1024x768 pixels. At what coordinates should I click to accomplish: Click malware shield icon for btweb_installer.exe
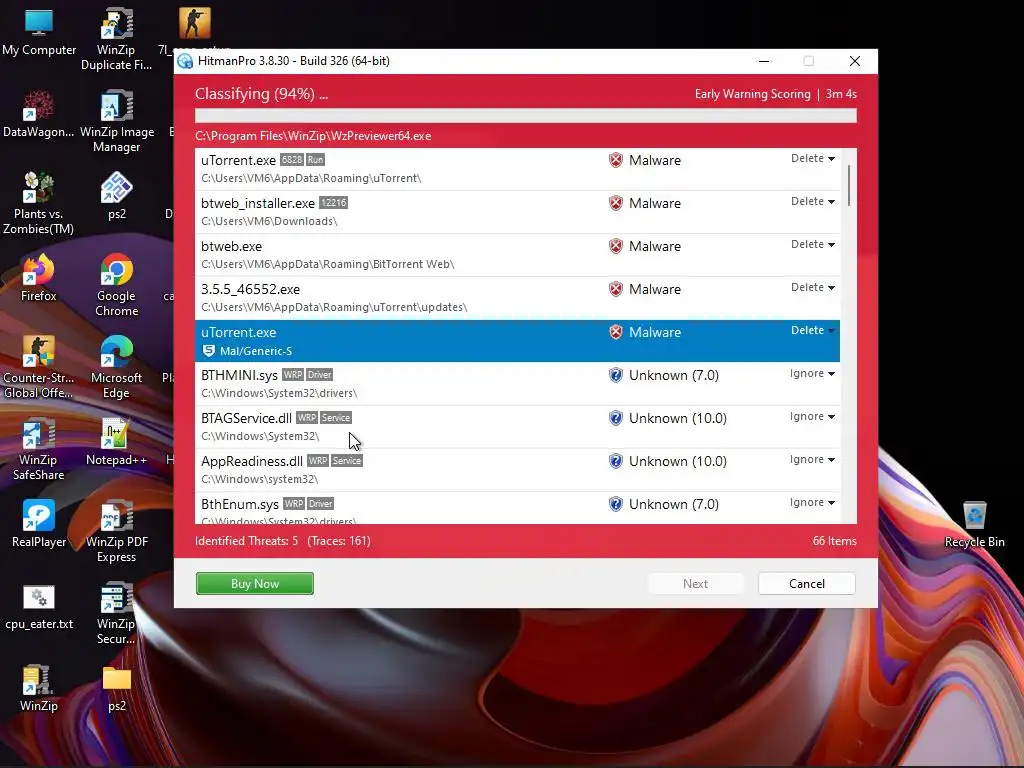pyautogui.click(x=615, y=203)
